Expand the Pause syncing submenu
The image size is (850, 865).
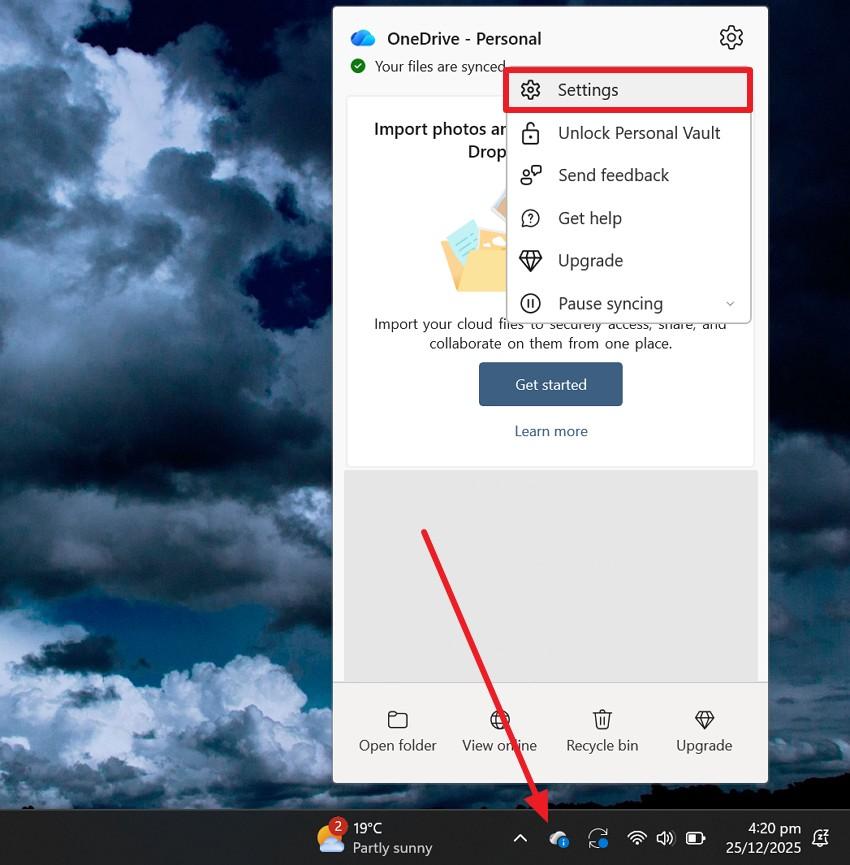729,303
